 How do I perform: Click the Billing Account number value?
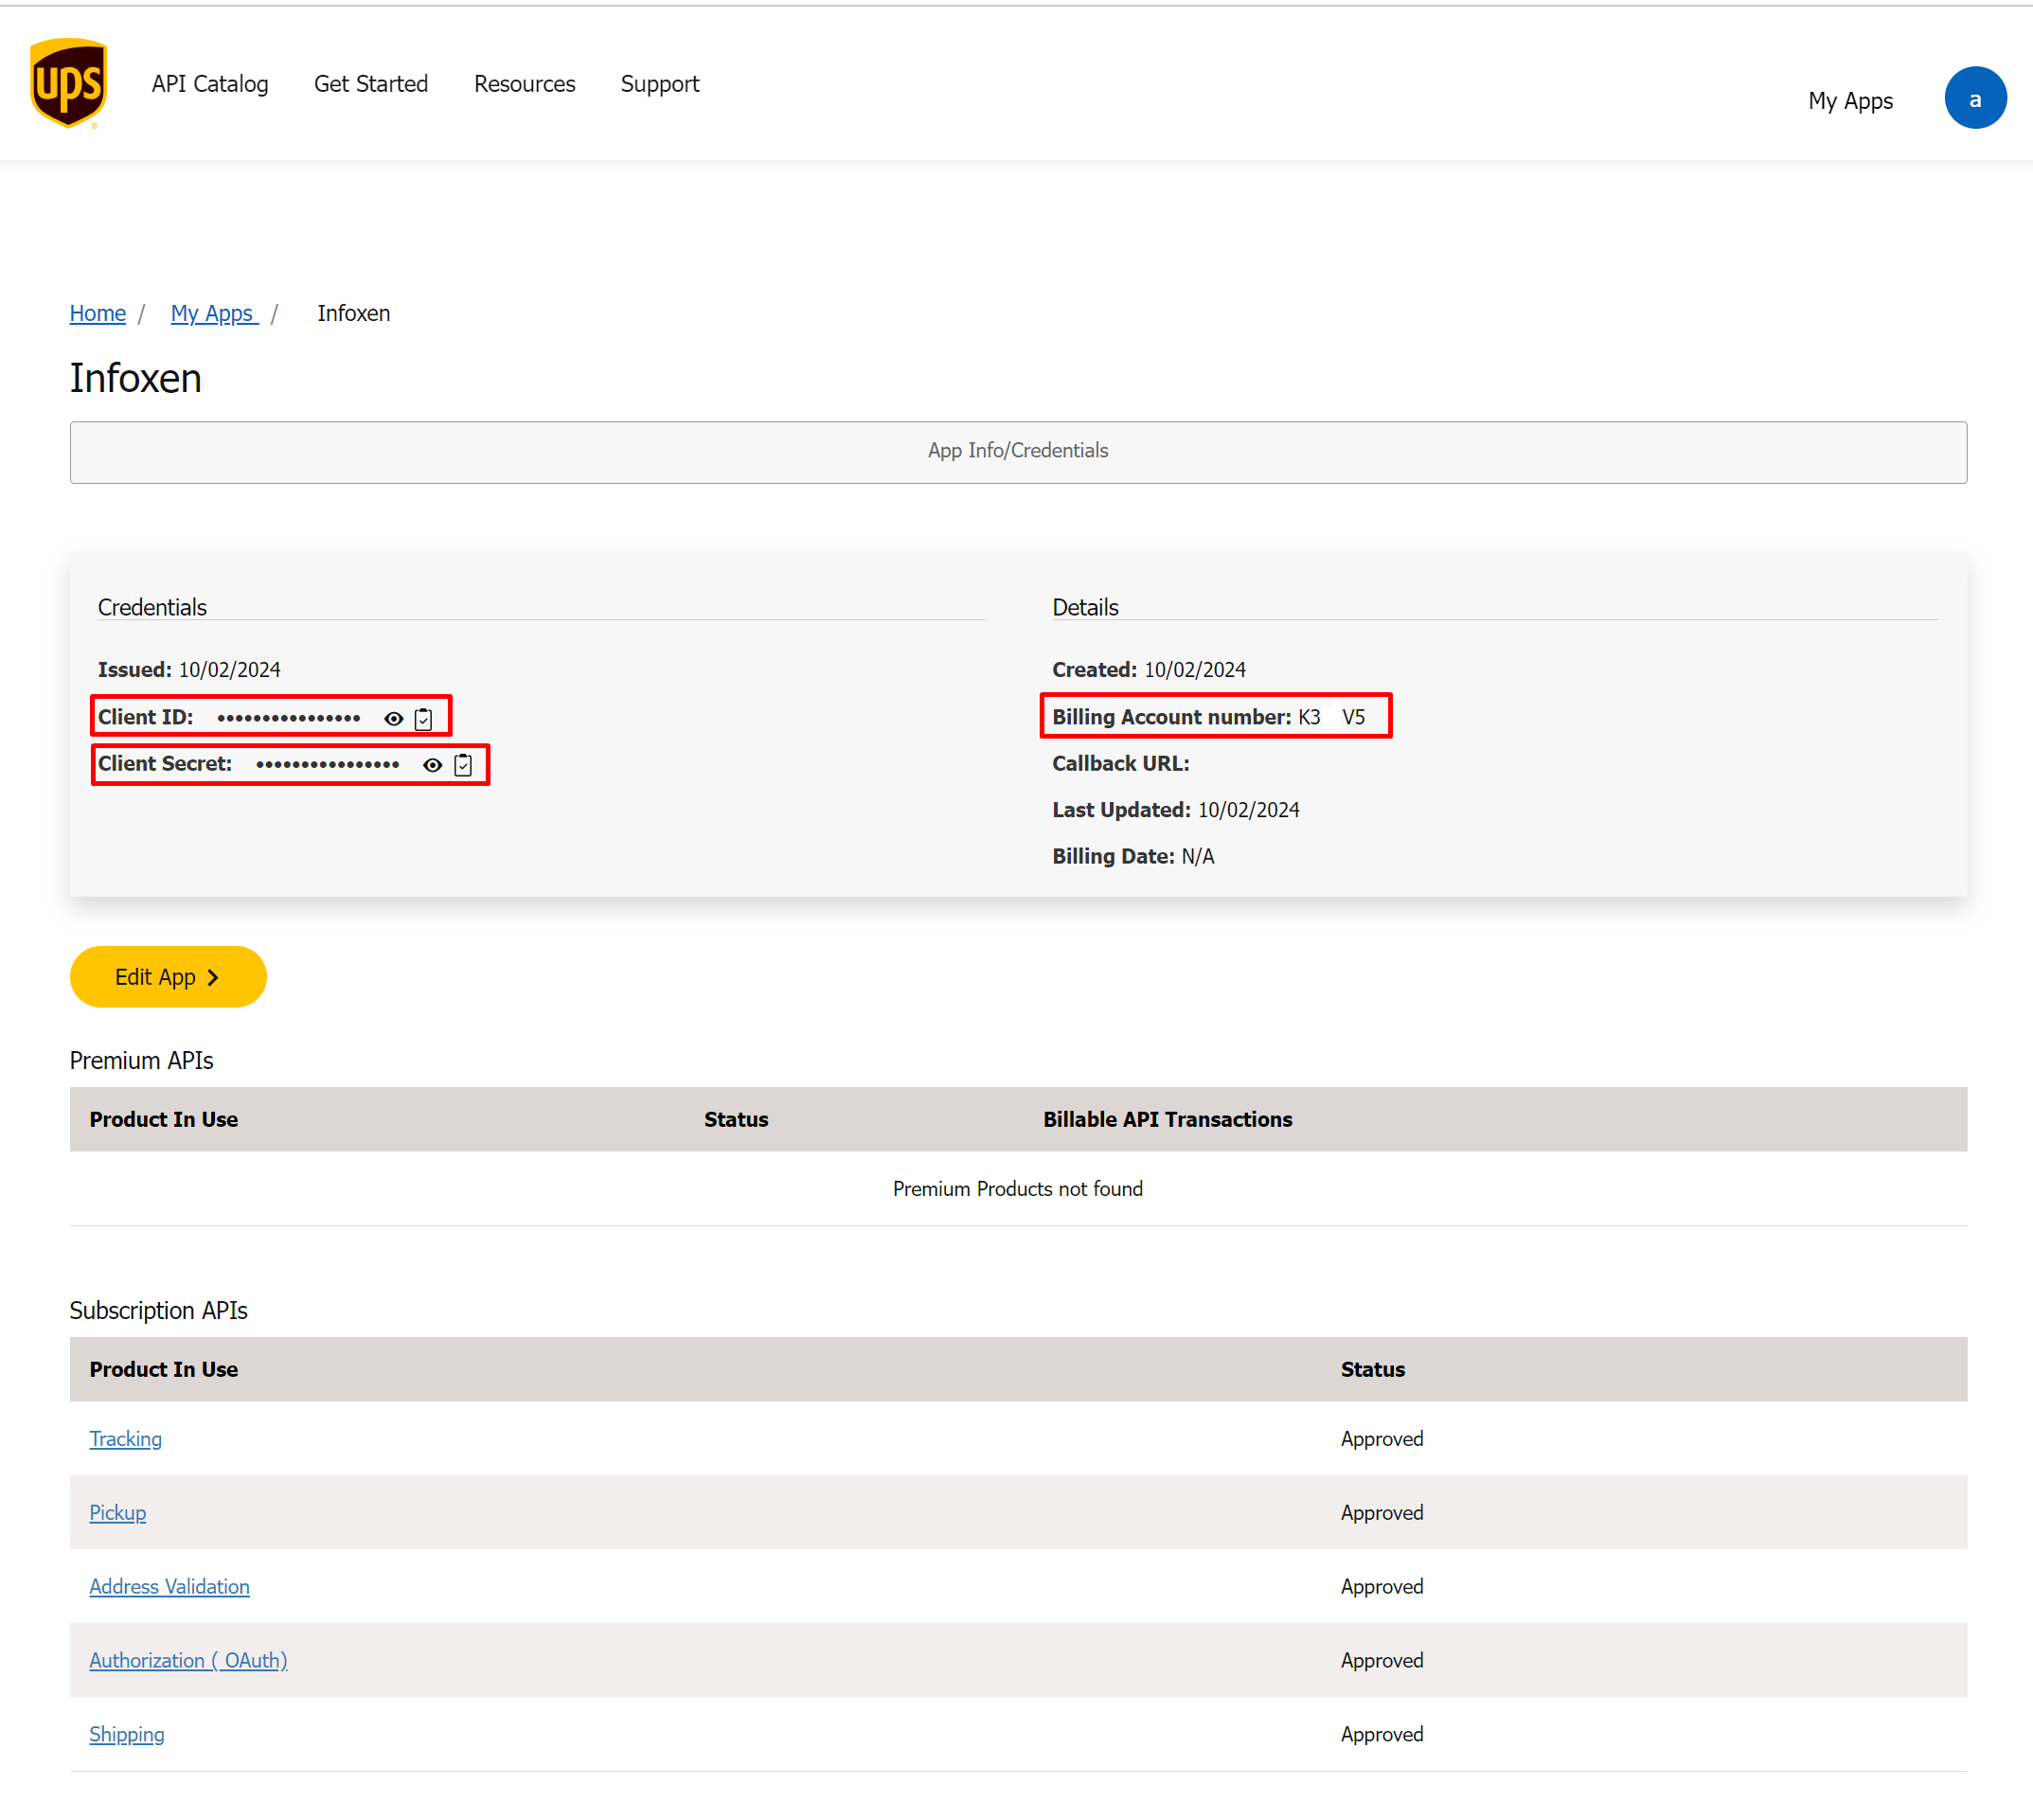[1332, 717]
